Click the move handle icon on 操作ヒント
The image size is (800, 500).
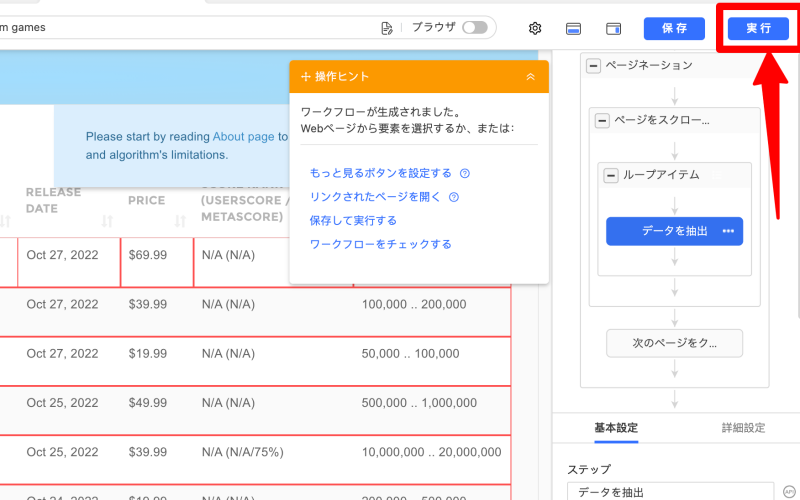(306, 76)
